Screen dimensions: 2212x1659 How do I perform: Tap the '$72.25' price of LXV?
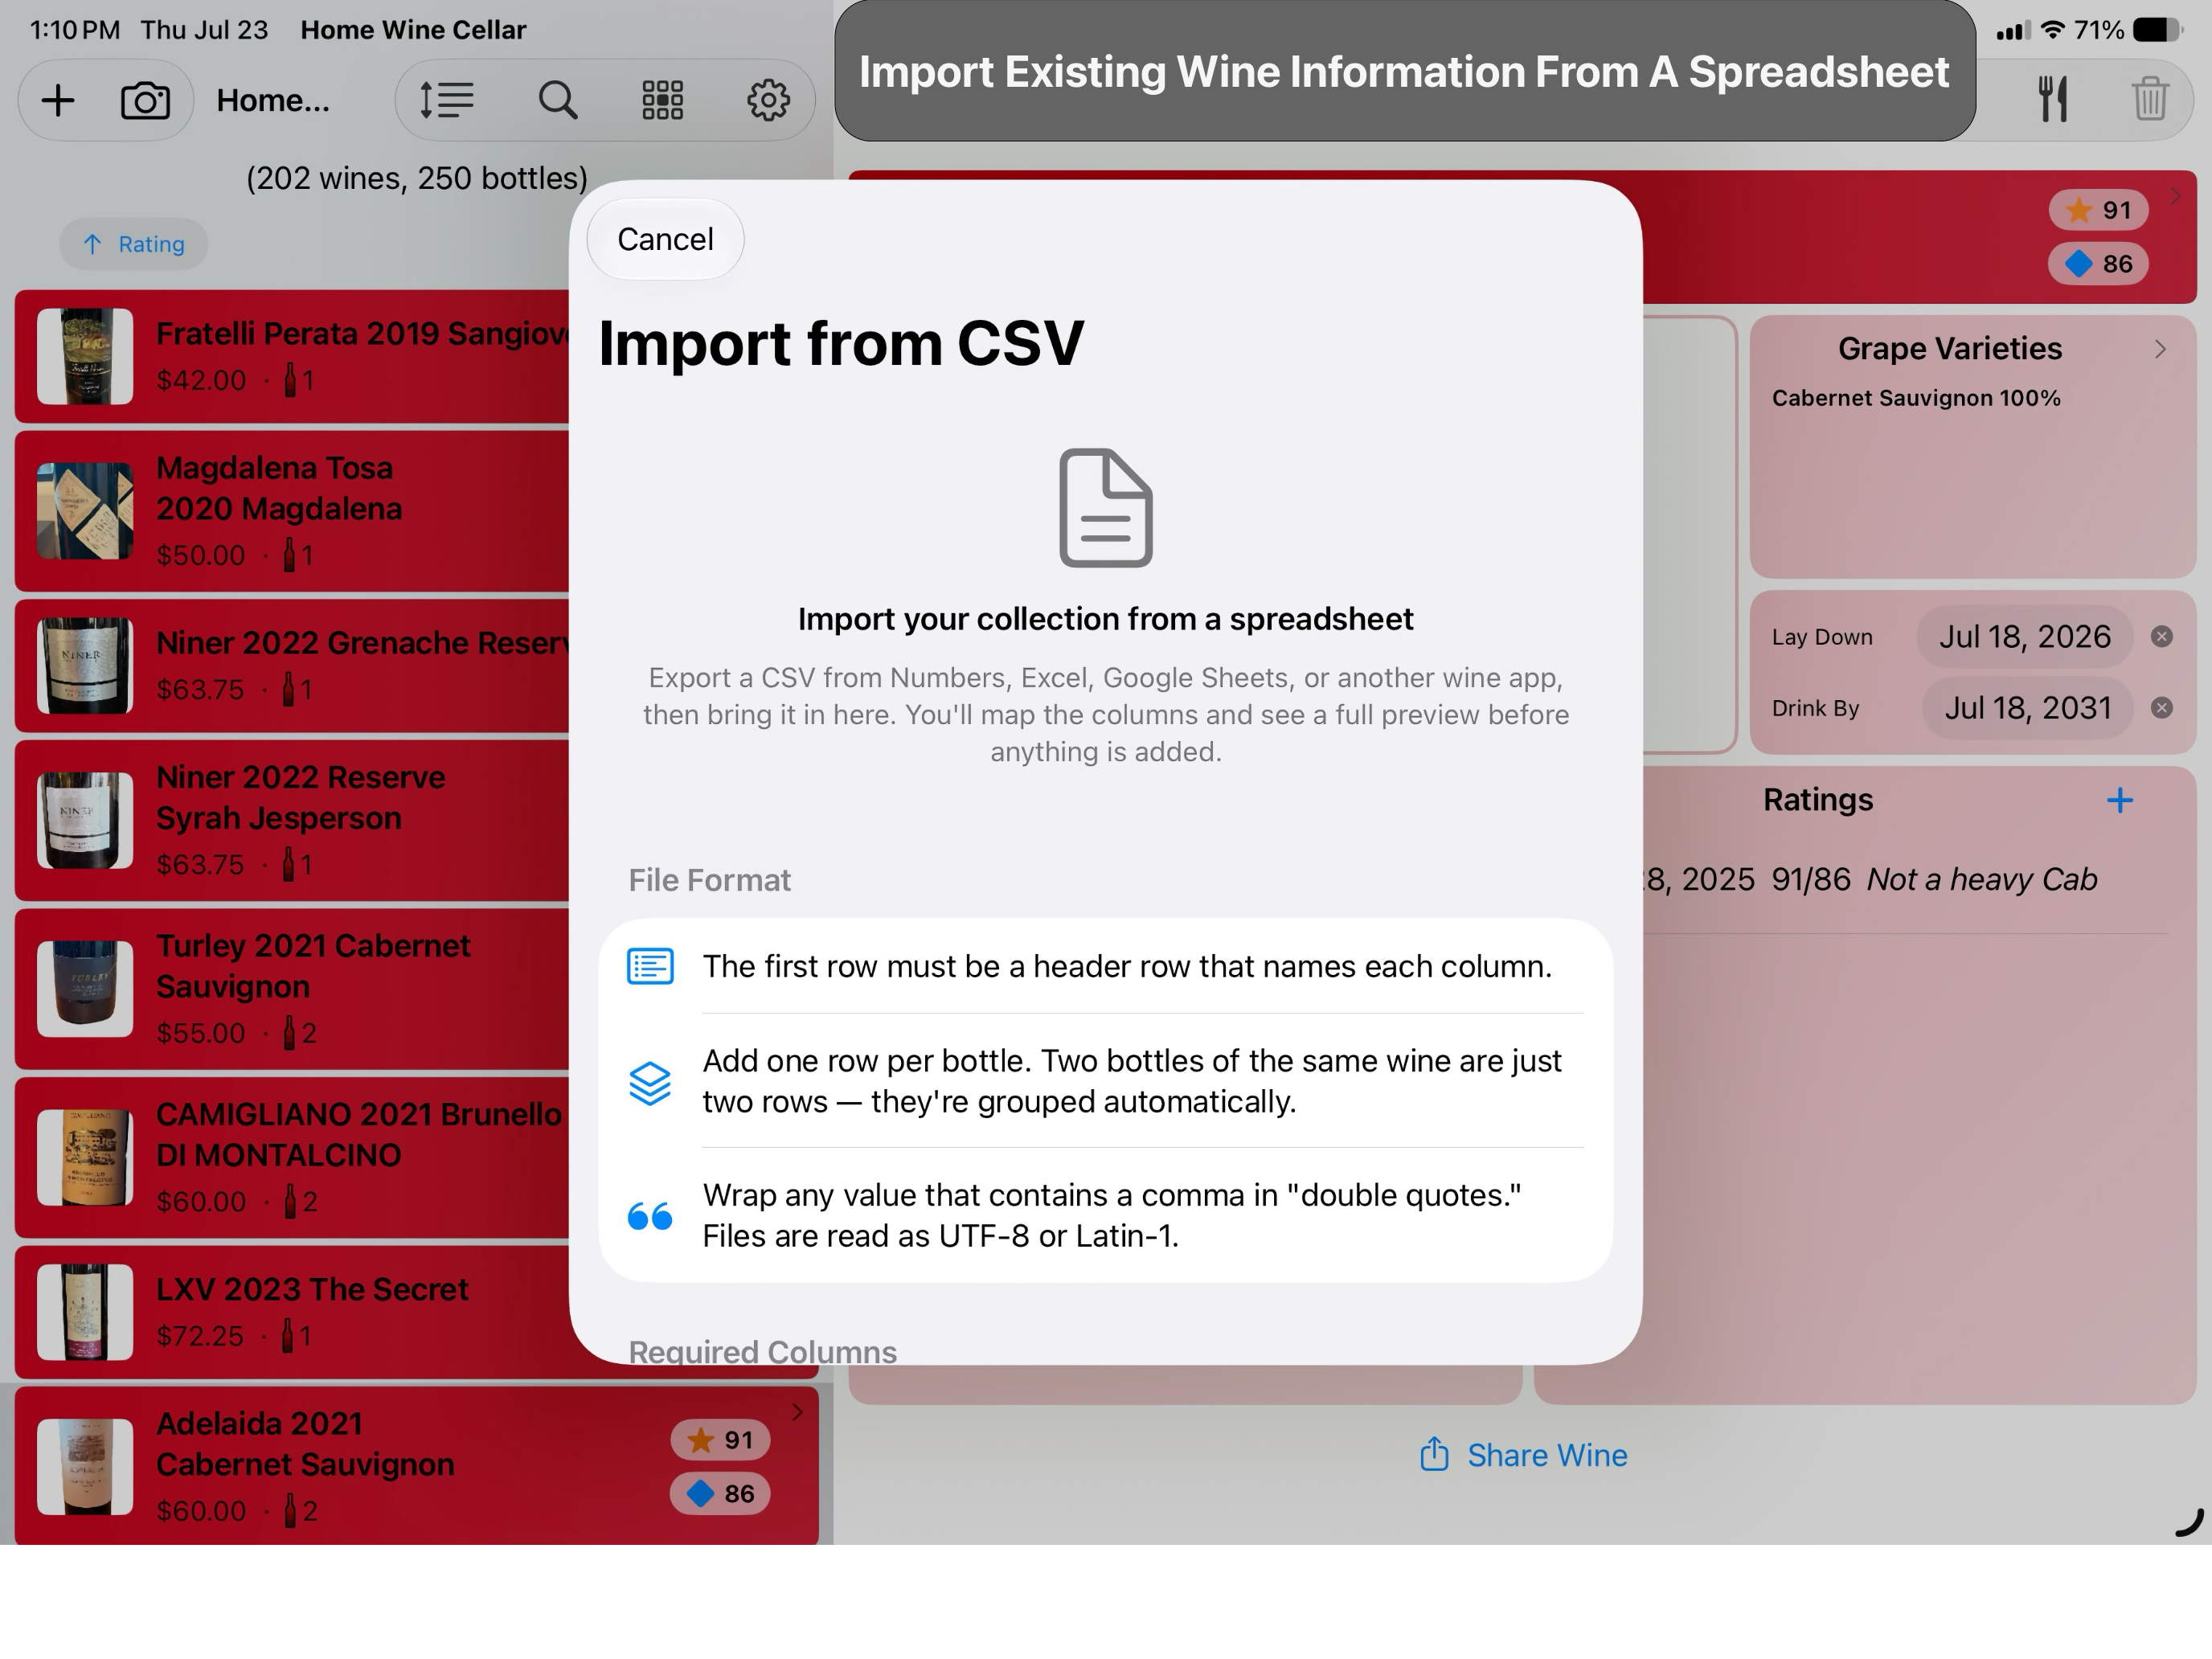(200, 1336)
